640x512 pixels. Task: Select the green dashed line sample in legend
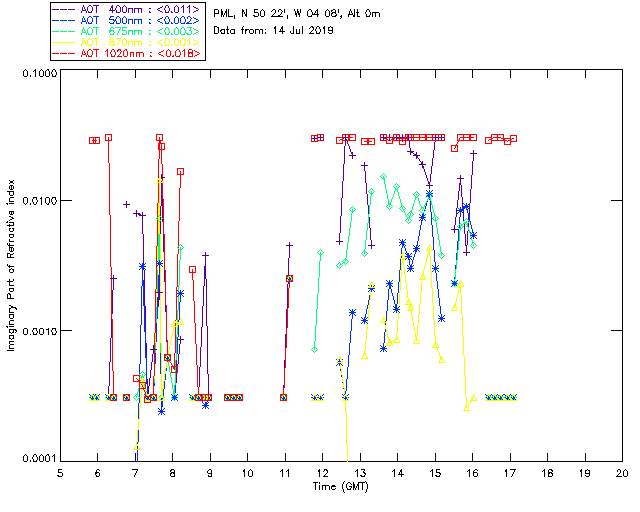(x=64, y=31)
